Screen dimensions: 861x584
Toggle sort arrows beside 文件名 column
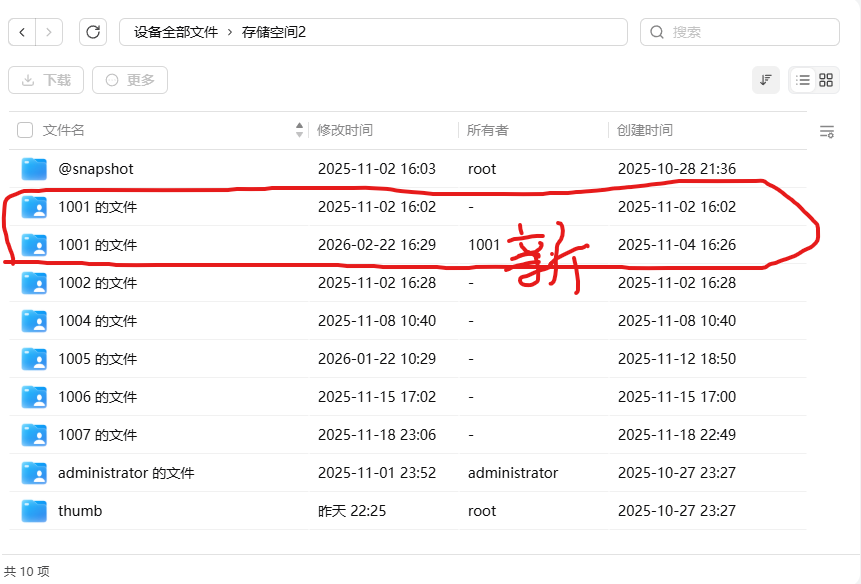click(x=299, y=130)
